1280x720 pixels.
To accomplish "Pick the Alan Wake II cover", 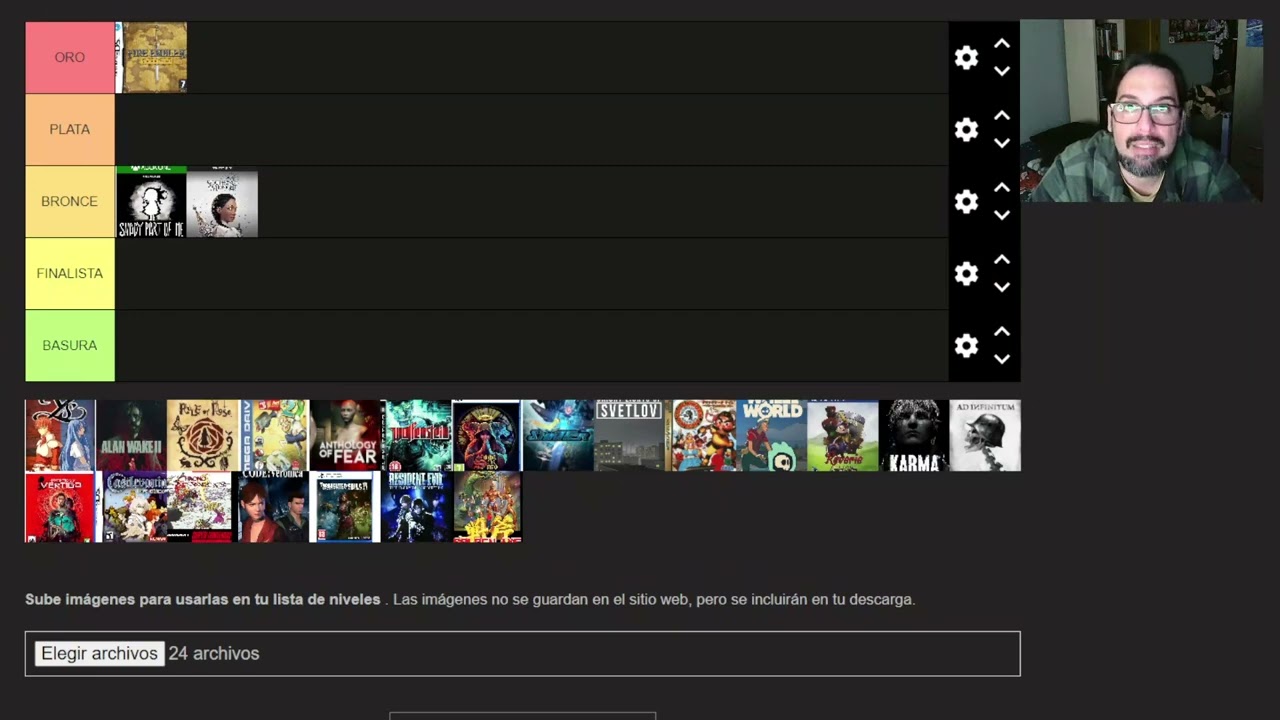I will click(131, 436).
